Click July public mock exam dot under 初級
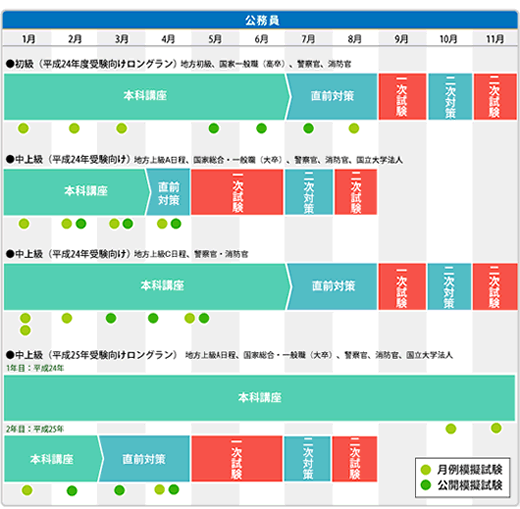The height and width of the screenshot is (509, 520). (x=308, y=128)
